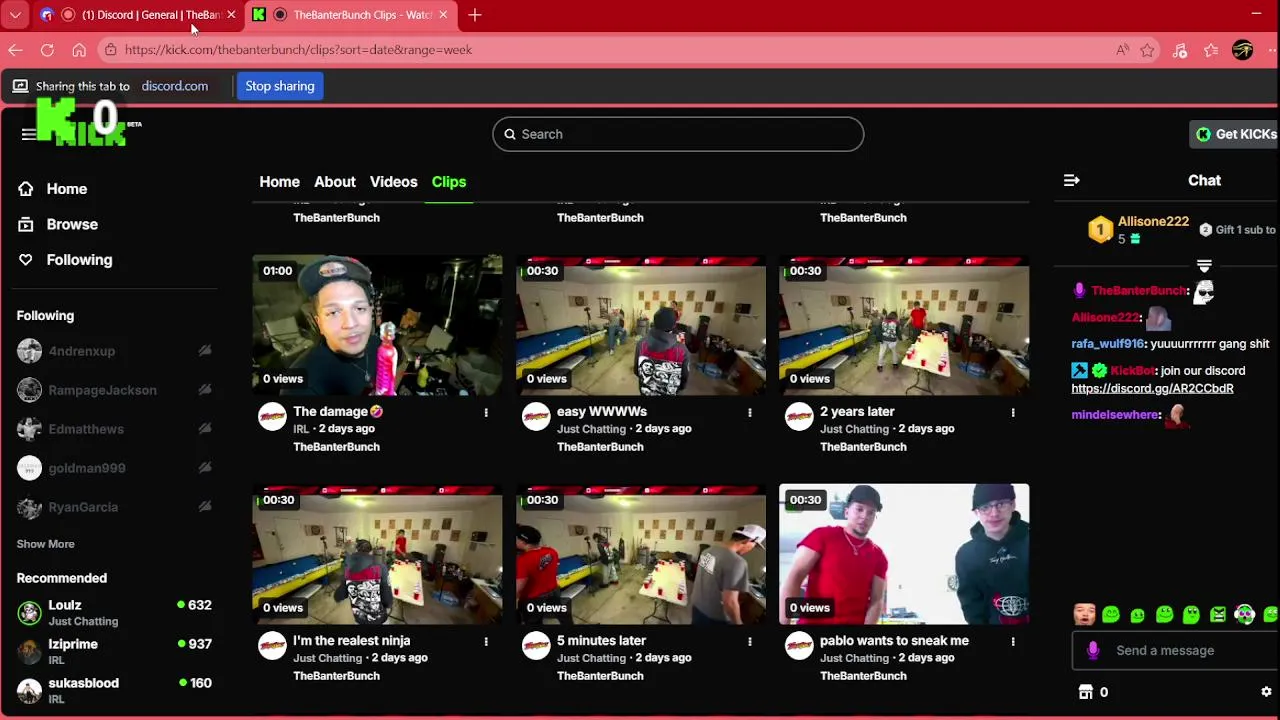
Task: Open options menu for easy WWWWs clip
Action: click(x=750, y=412)
